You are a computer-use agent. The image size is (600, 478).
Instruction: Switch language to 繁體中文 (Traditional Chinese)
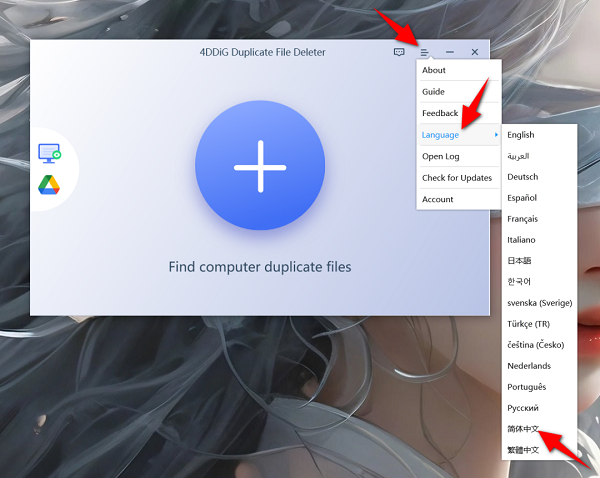539,450
